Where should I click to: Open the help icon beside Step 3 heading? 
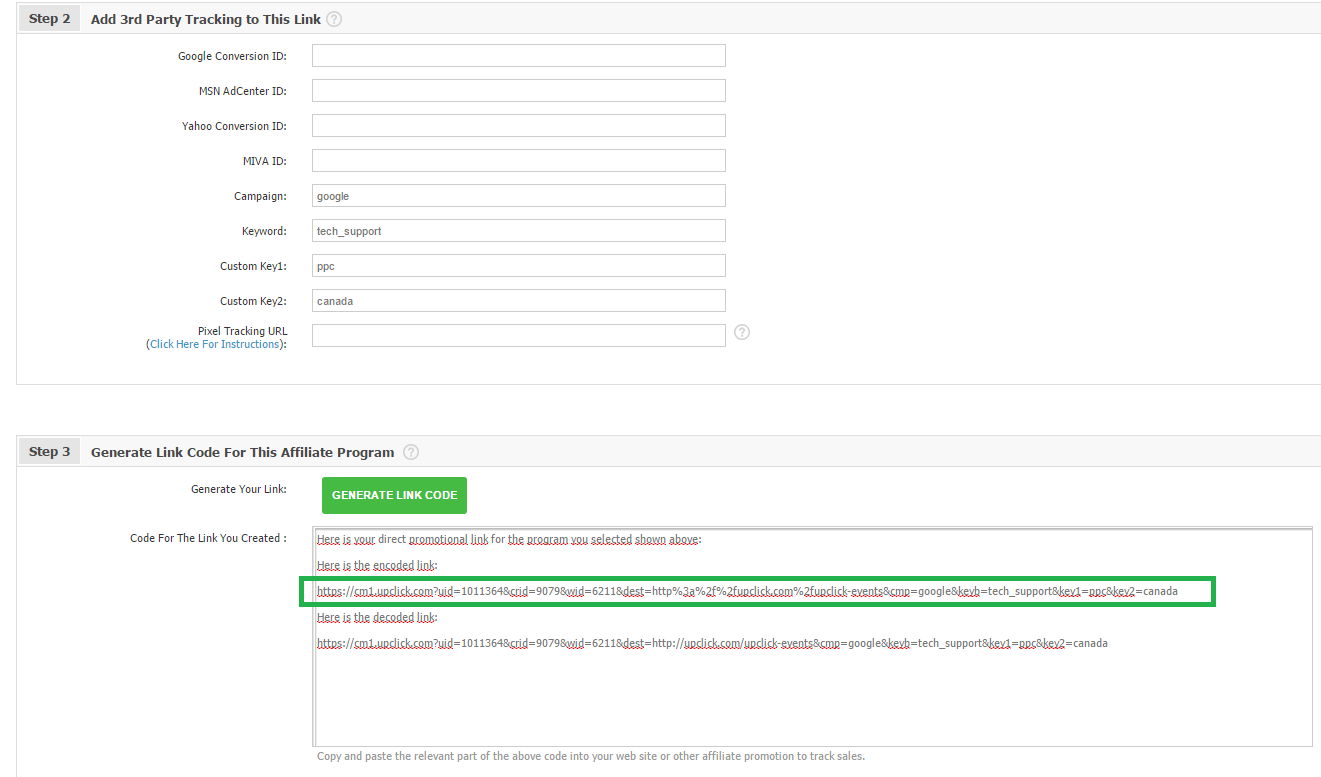click(x=411, y=452)
